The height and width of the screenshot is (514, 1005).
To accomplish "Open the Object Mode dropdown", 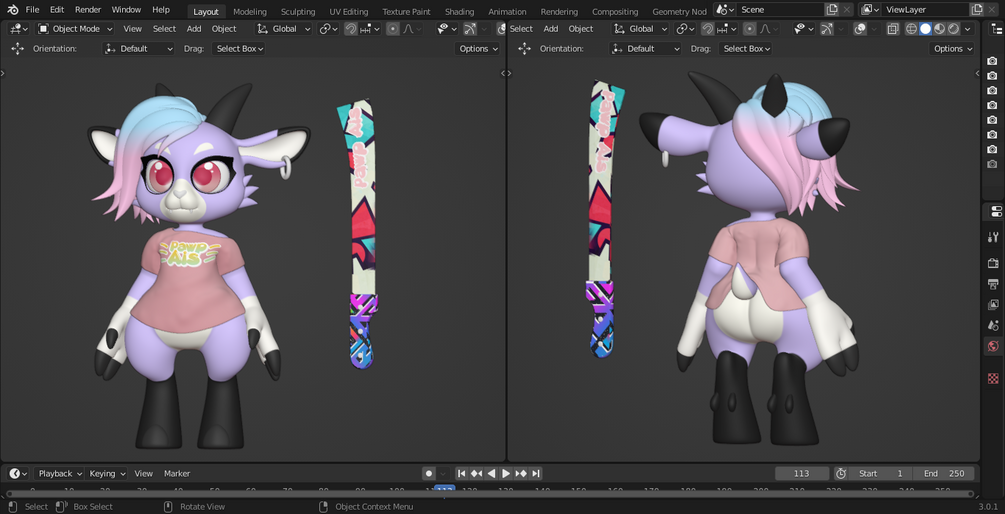I will (75, 29).
